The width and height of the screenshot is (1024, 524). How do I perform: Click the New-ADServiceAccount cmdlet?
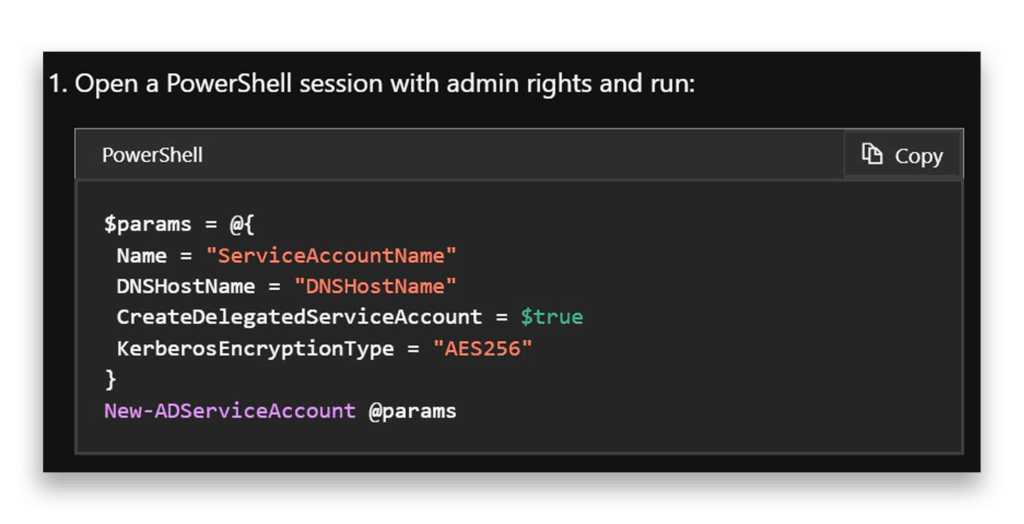pyautogui.click(x=229, y=410)
